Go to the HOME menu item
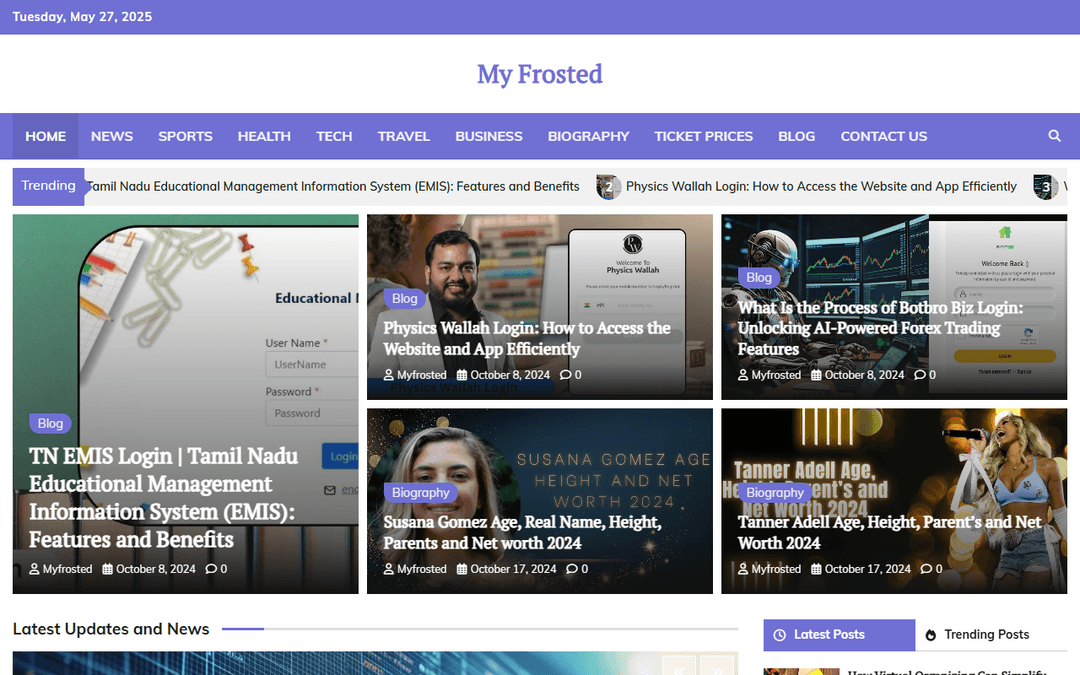Image resolution: width=1080 pixels, height=675 pixels. point(45,136)
